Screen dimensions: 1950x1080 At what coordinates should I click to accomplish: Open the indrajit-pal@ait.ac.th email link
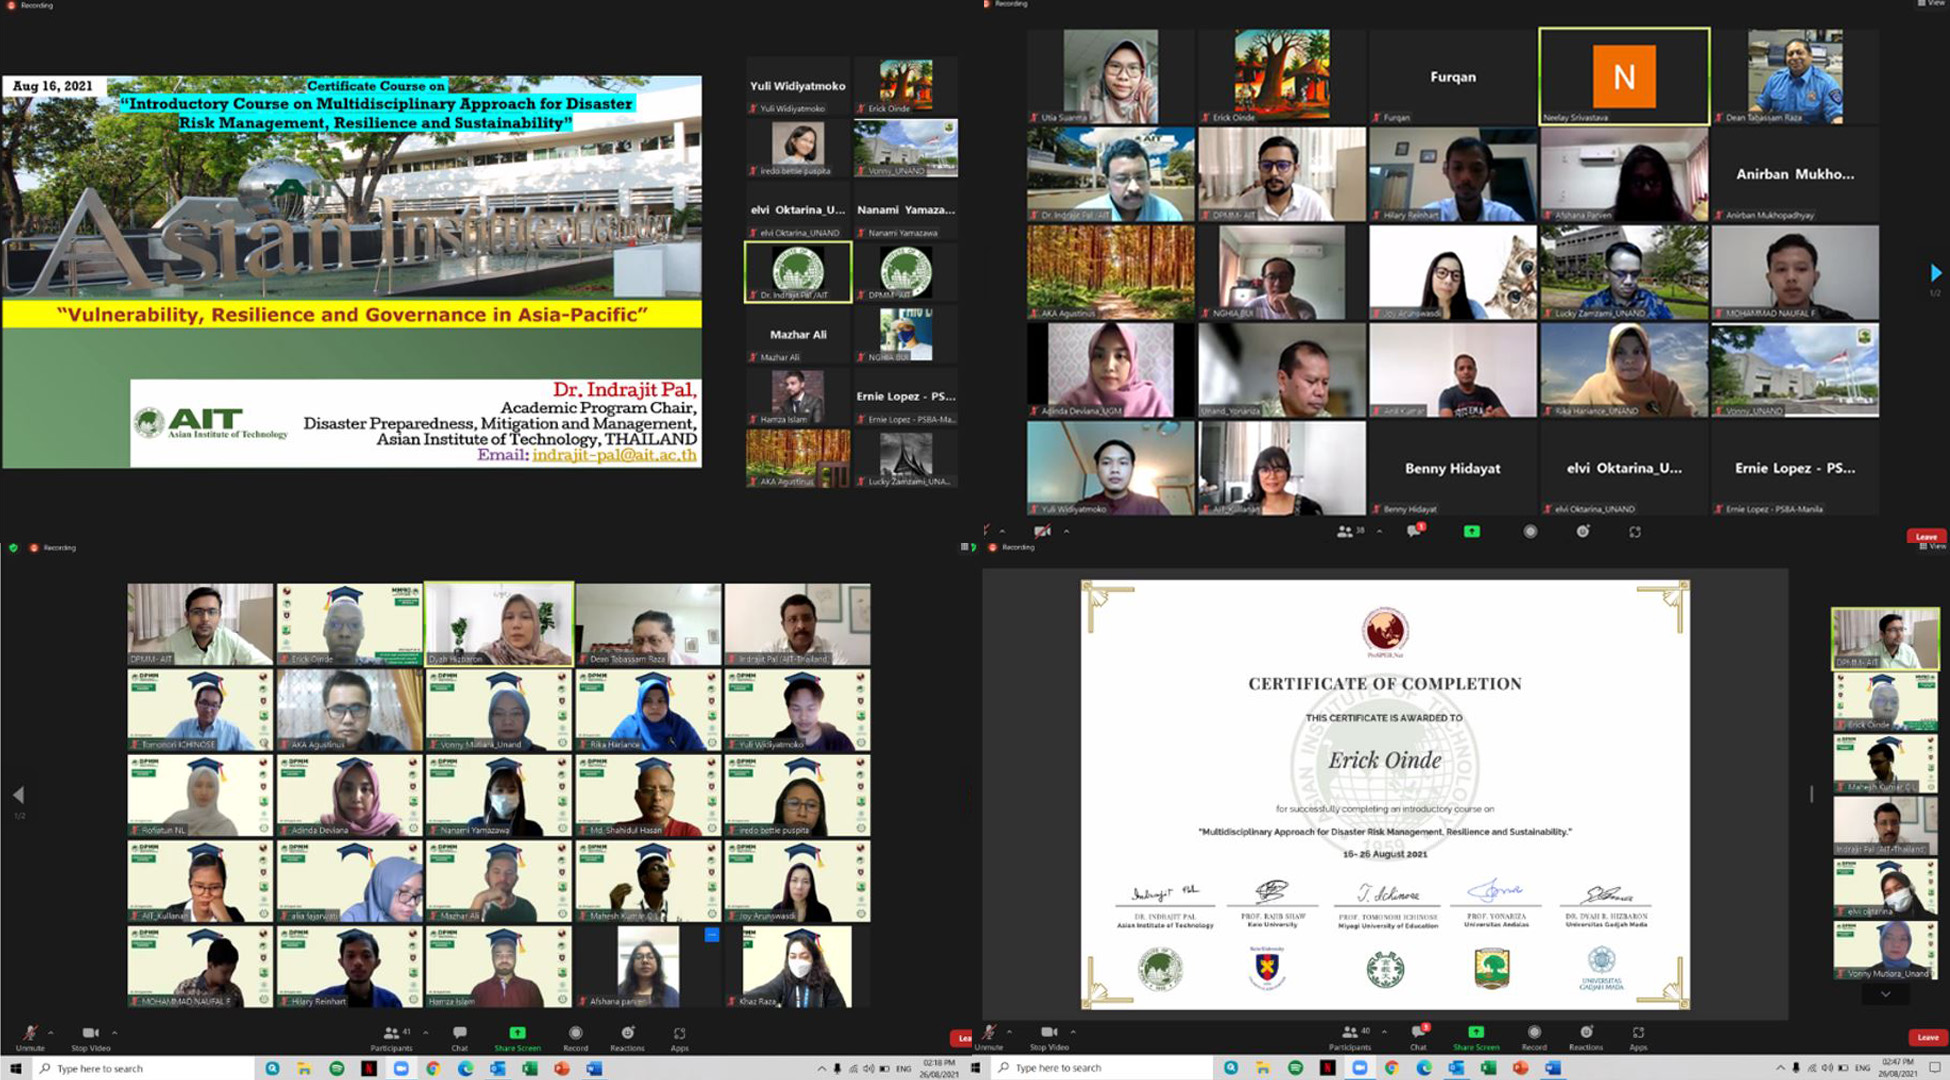tap(614, 455)
